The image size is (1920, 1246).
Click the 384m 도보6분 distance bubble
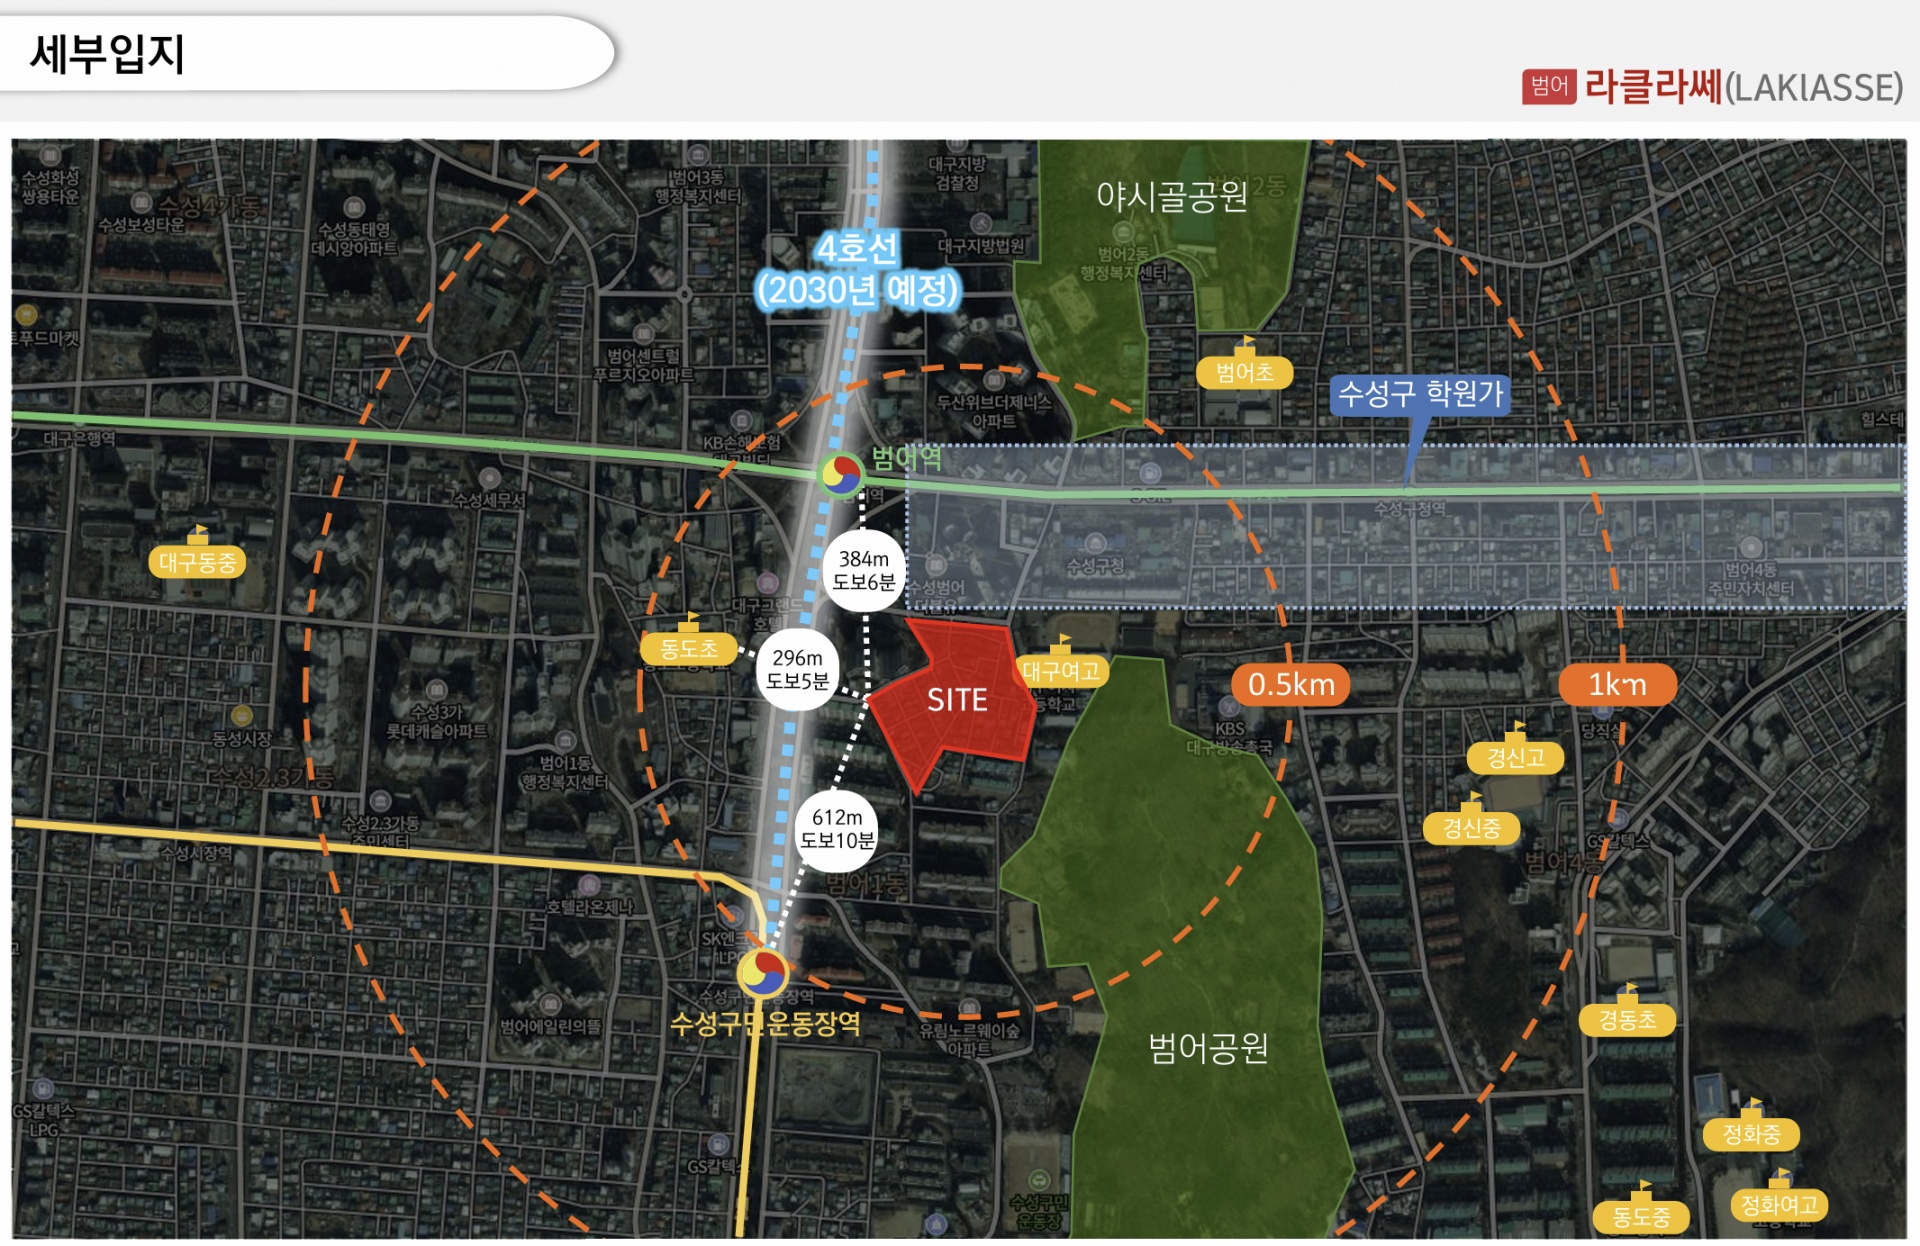(x=864, y=571)
